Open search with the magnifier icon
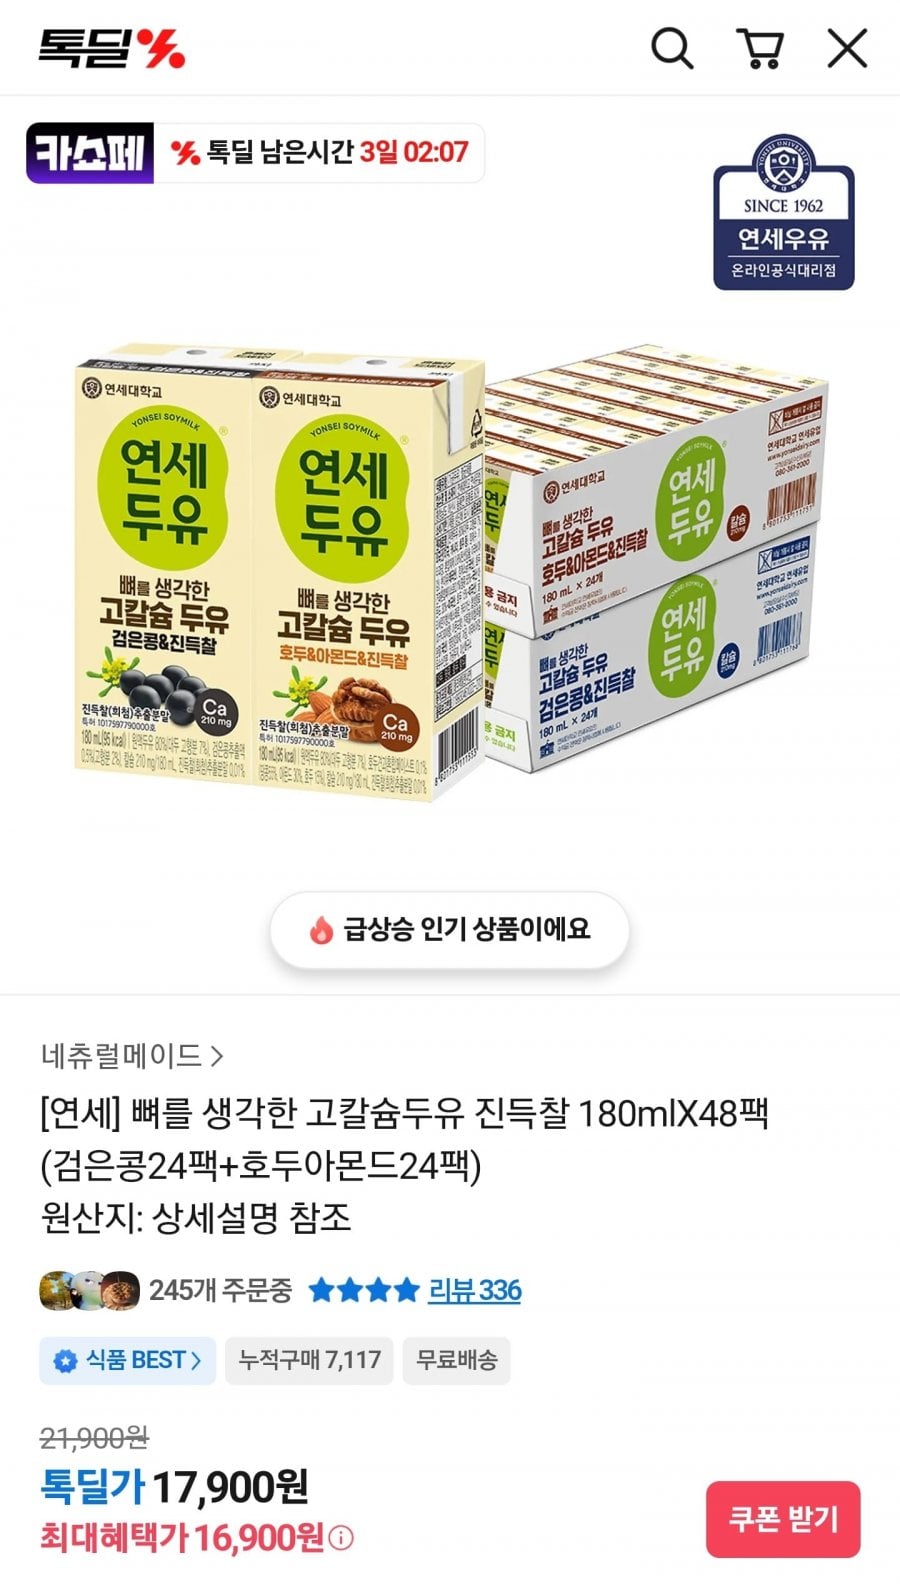Screen dimensions: 900x1588 (x=672, y=48)
